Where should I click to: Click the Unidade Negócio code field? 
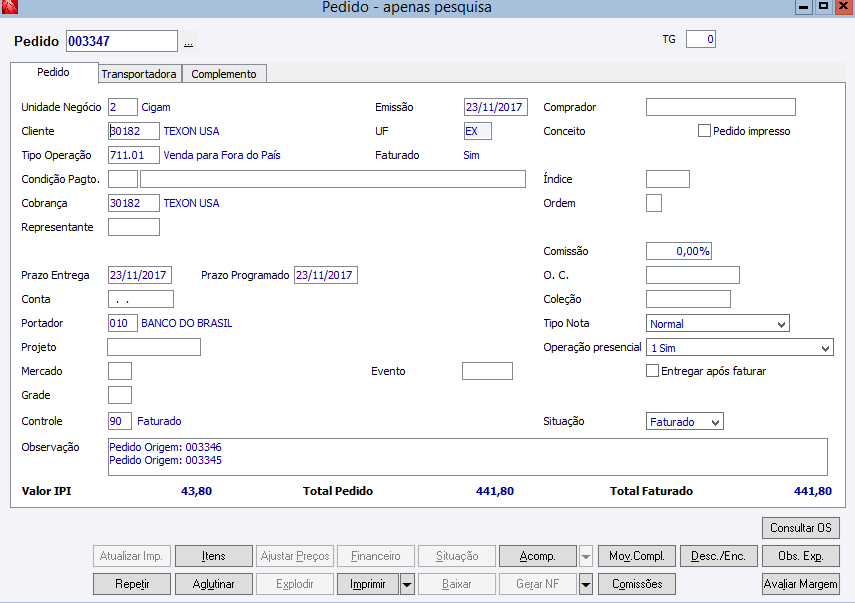pyautogui.click(x=123, y=107)
